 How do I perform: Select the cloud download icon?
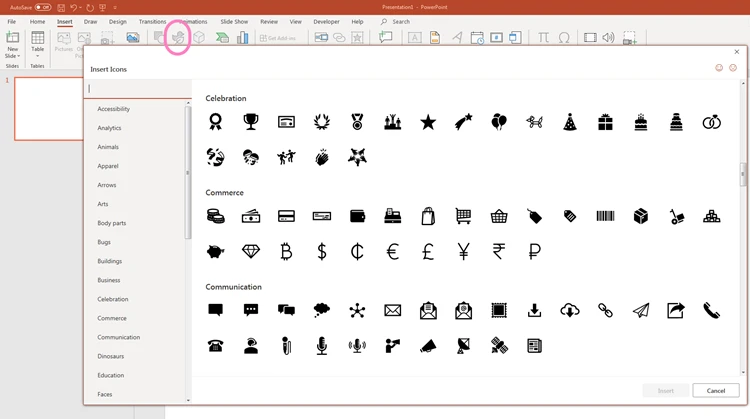point(570,311)
